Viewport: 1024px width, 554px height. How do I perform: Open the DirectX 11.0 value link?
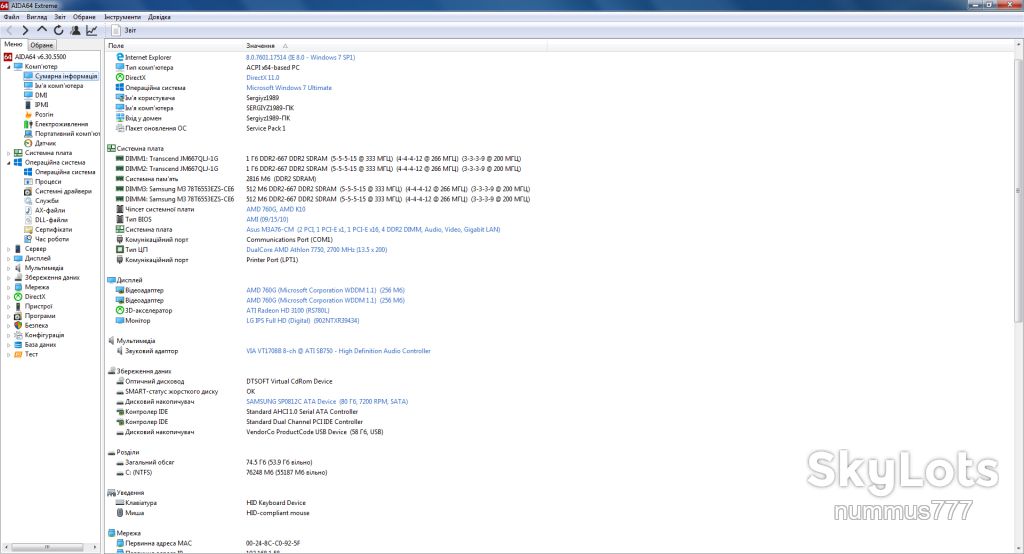(x=263, y=78)
